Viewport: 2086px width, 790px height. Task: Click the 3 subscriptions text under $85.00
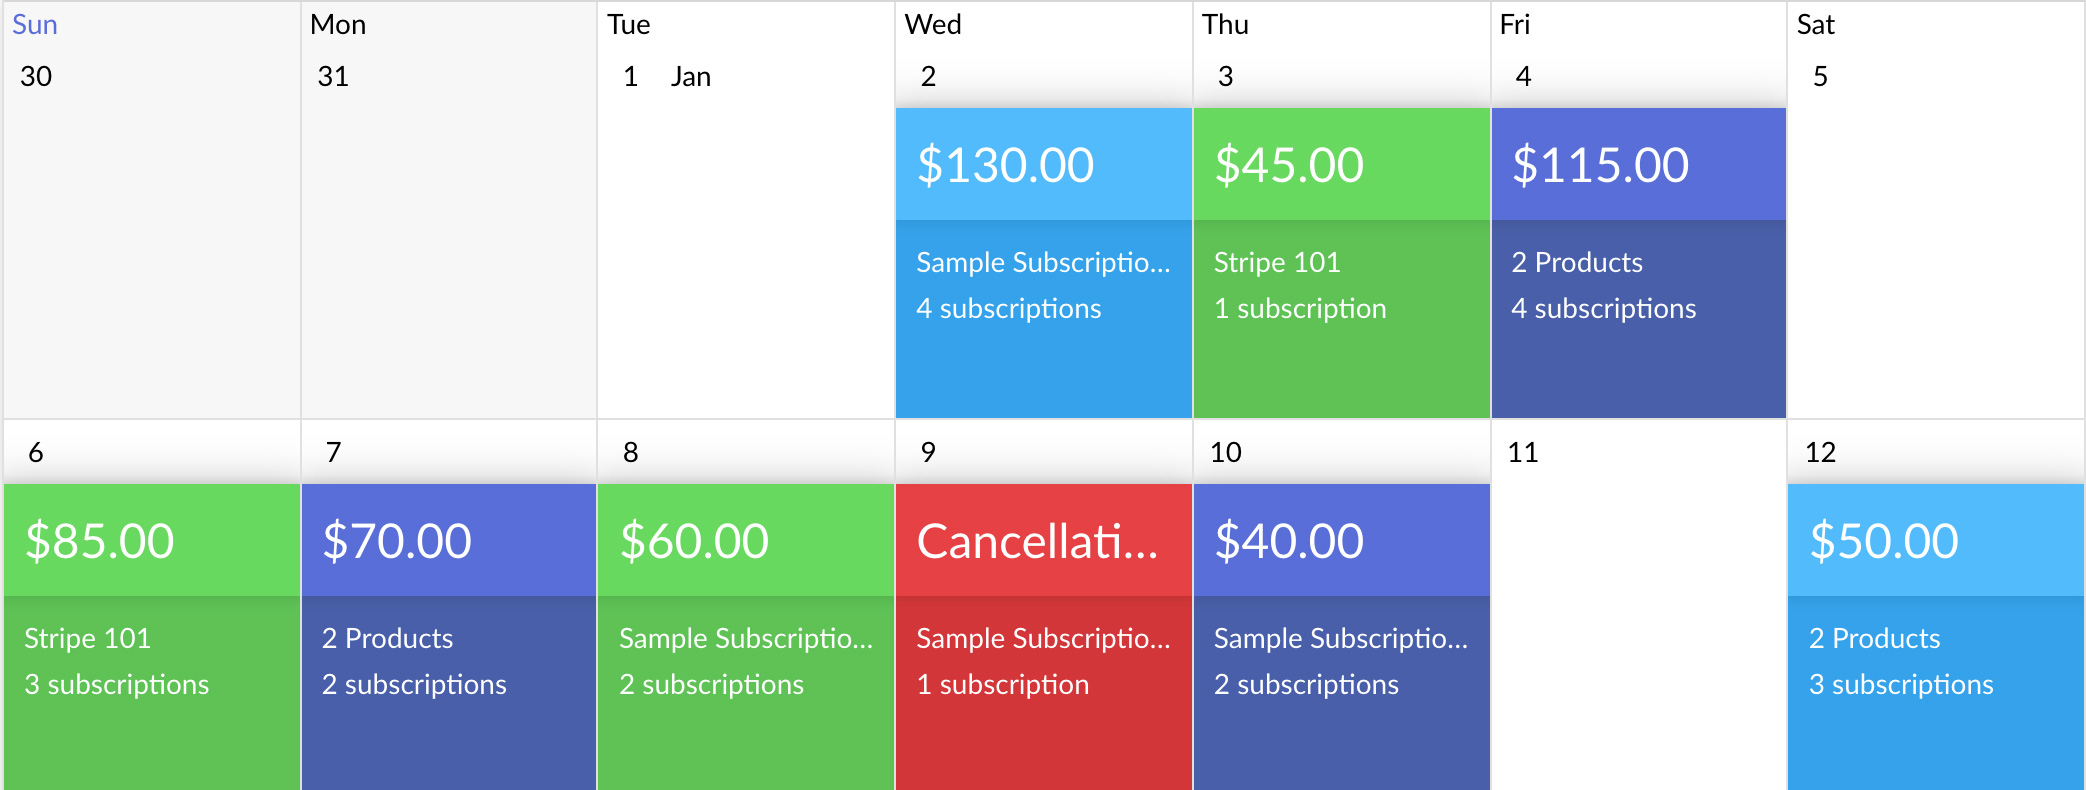pyautogui.click(x=117, y=684)
